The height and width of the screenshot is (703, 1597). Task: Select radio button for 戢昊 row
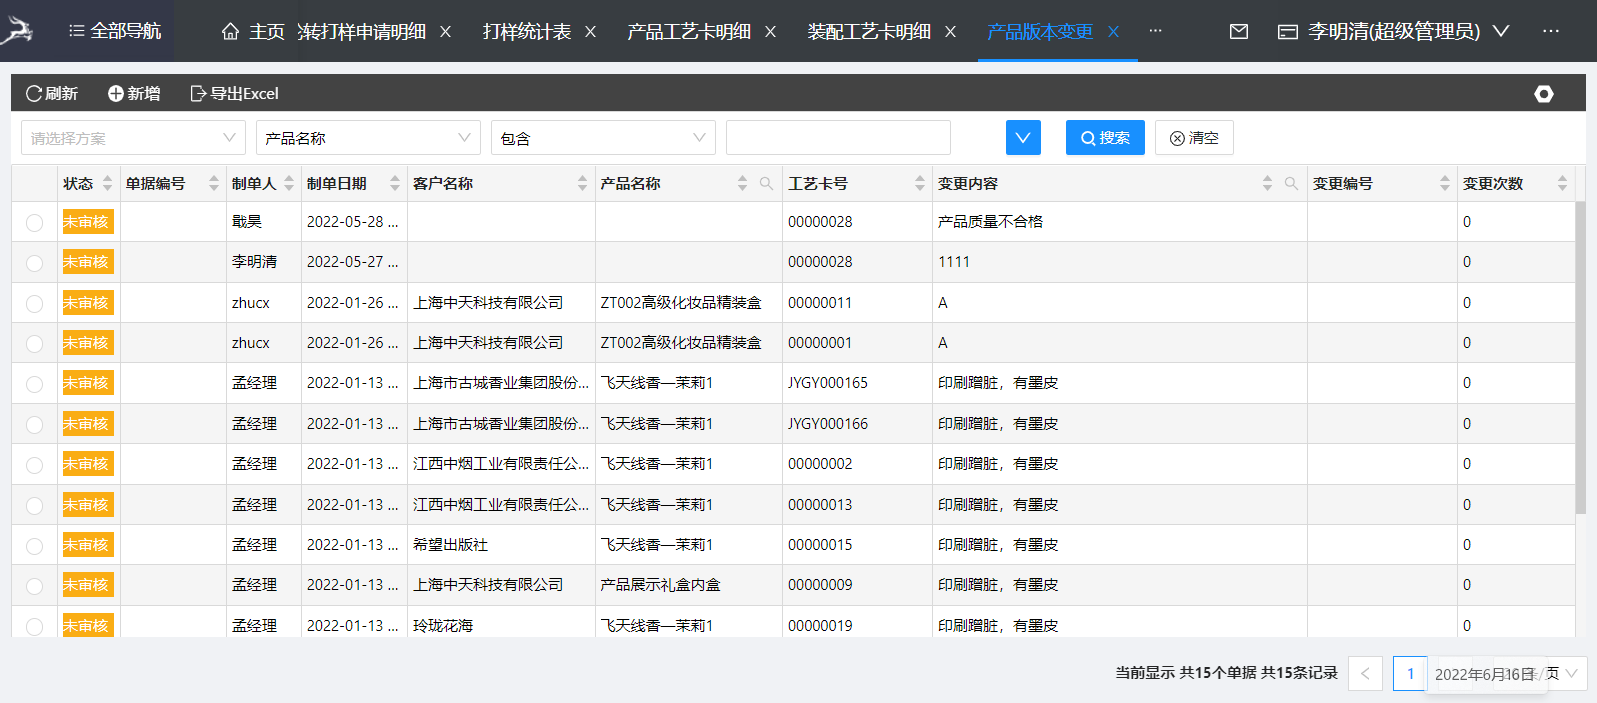[x=35, y=223]
